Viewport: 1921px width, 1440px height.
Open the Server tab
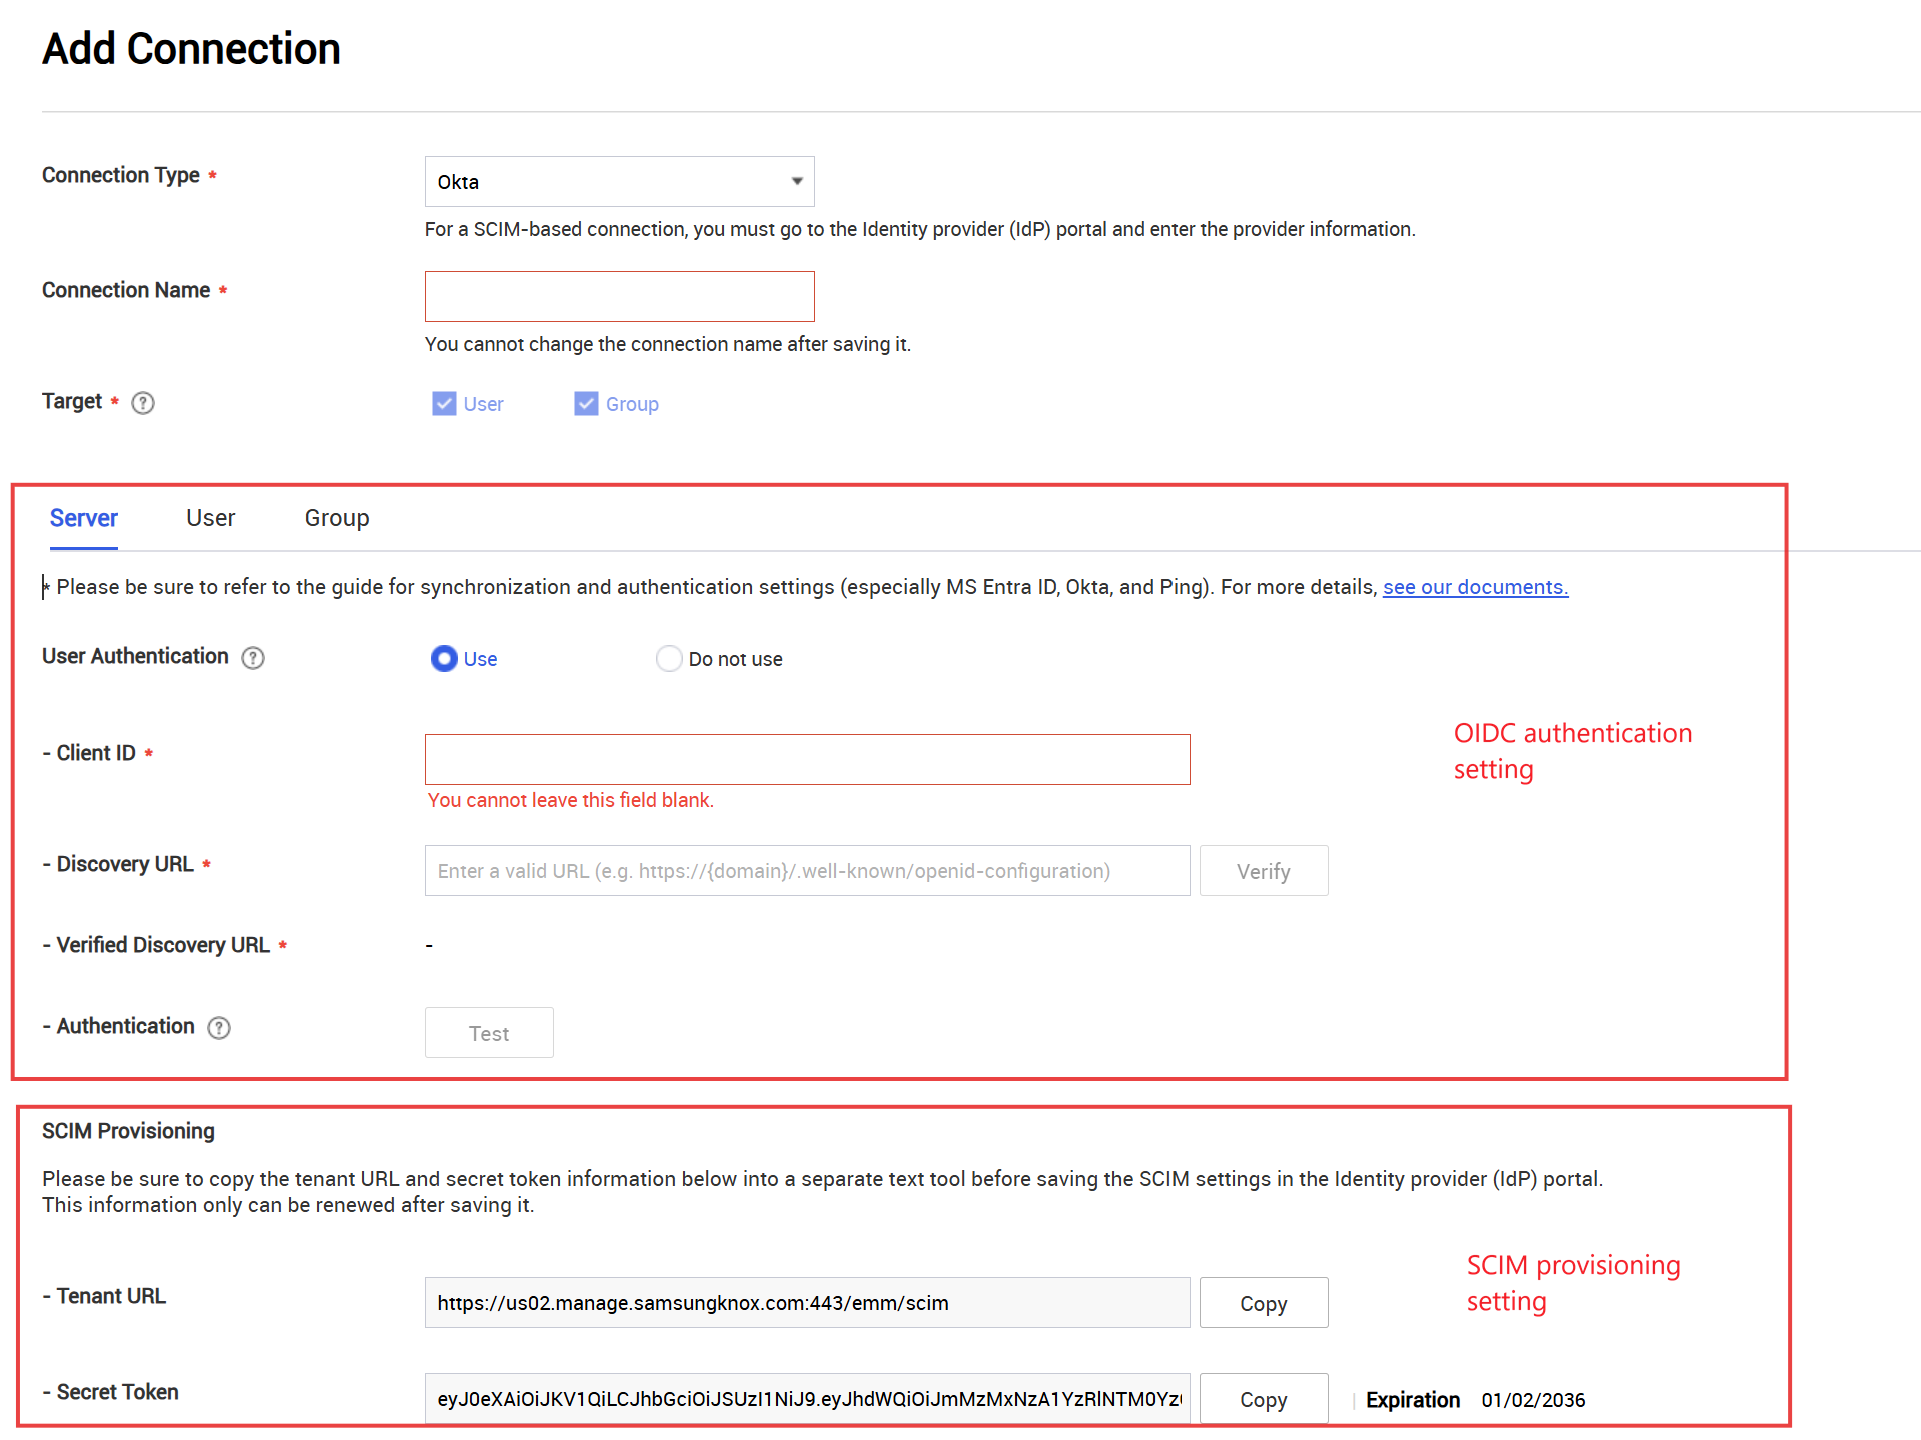[83, 518]
